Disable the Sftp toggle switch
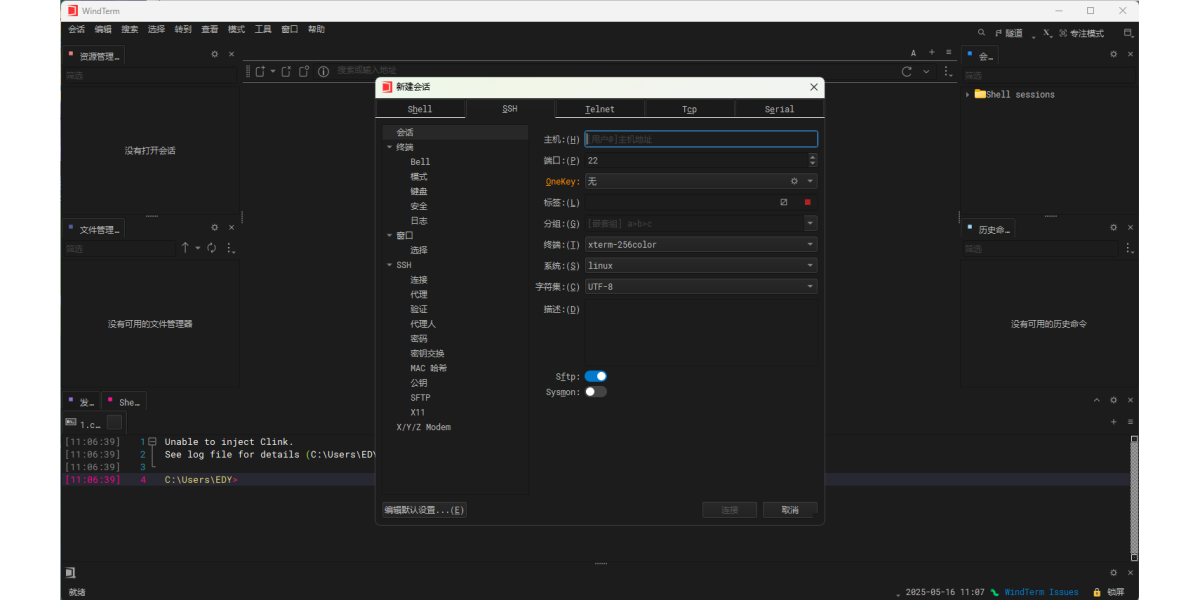Viewport: 1200px width, 600px height. [596, 376]
